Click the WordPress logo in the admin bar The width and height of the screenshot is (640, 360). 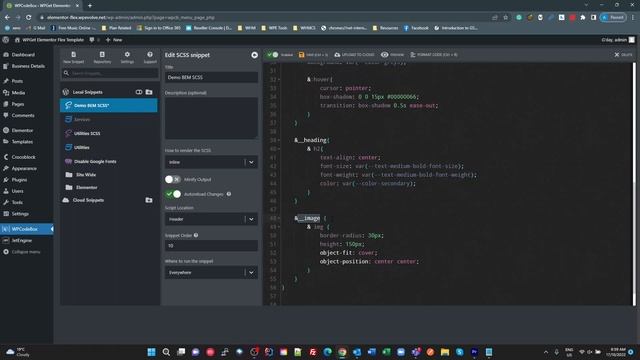click(x=6, y=40)
